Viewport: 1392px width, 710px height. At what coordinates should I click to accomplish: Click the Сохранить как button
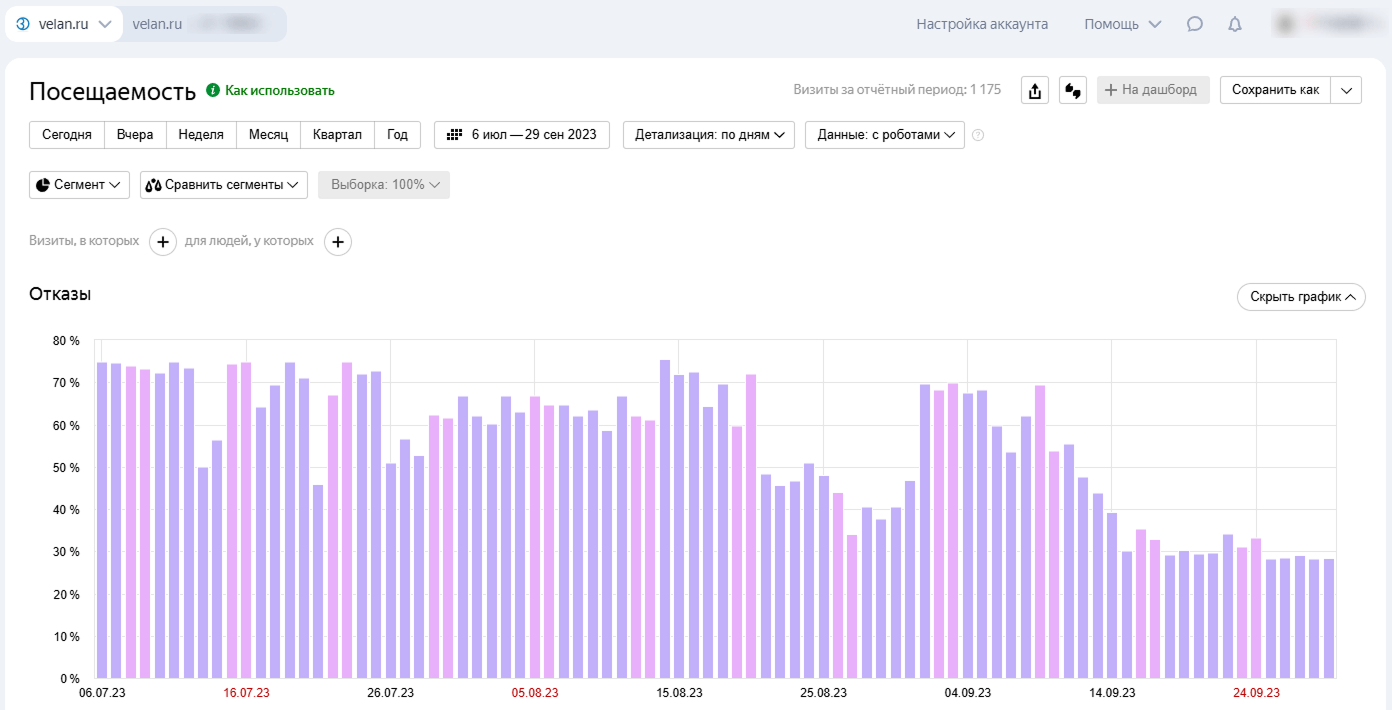coord(1275,90)
